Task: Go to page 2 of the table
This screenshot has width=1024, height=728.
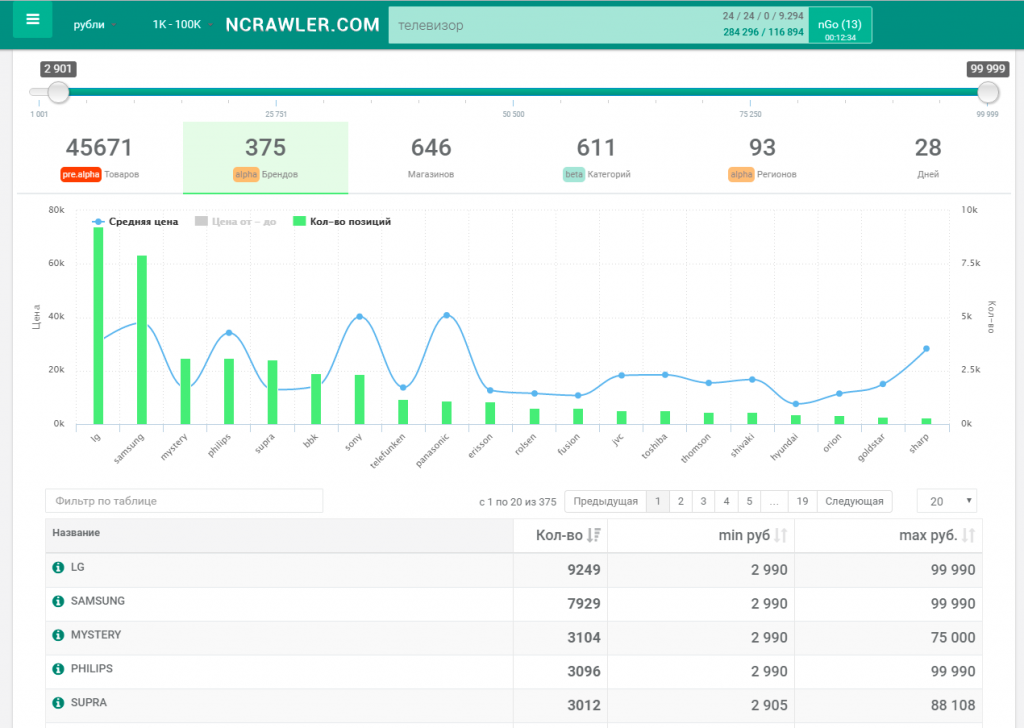Action: (680, 501)
